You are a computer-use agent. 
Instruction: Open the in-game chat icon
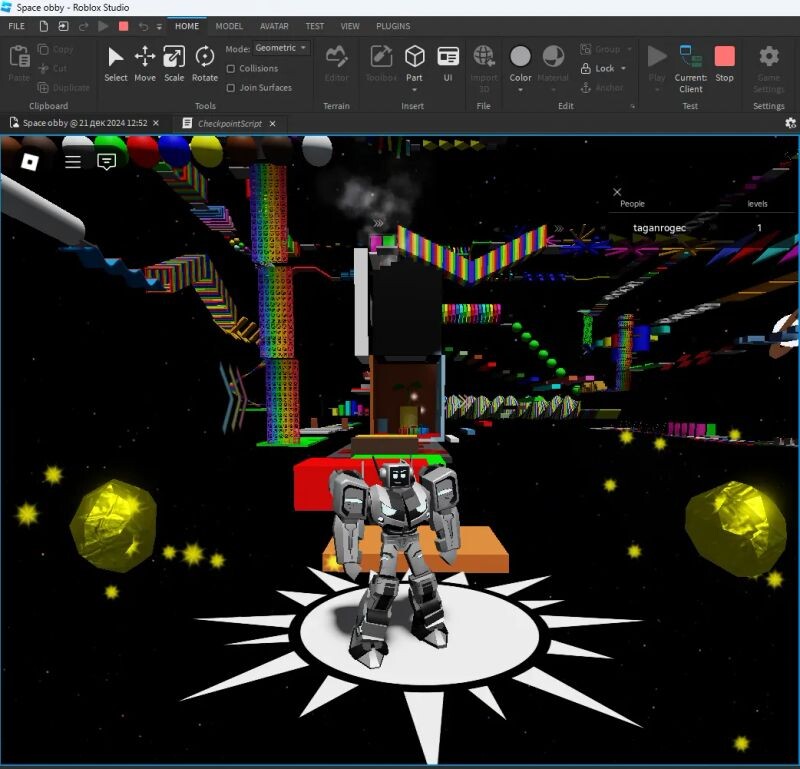(107, 161)
